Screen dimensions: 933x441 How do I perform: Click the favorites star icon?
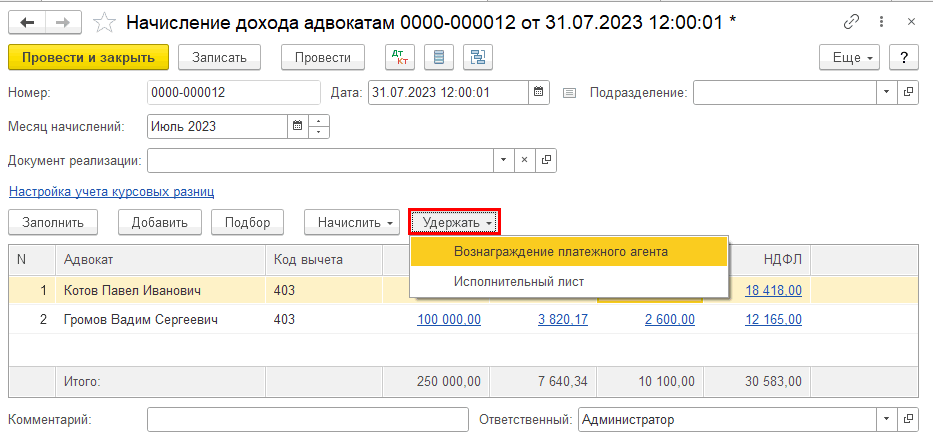click(103, 21)
